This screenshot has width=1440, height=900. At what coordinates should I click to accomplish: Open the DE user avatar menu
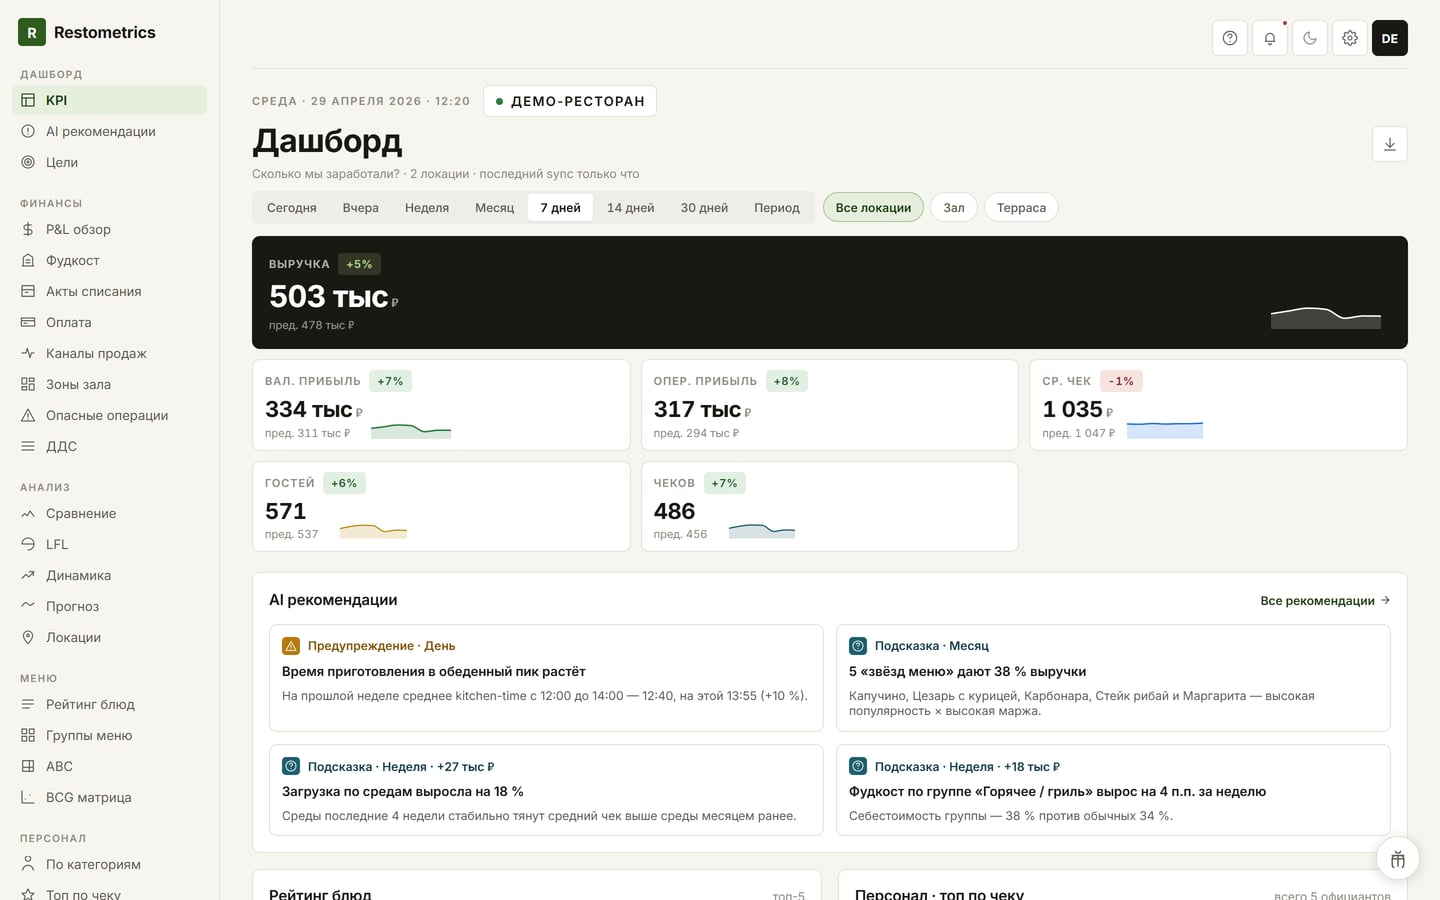(1390, 38)
